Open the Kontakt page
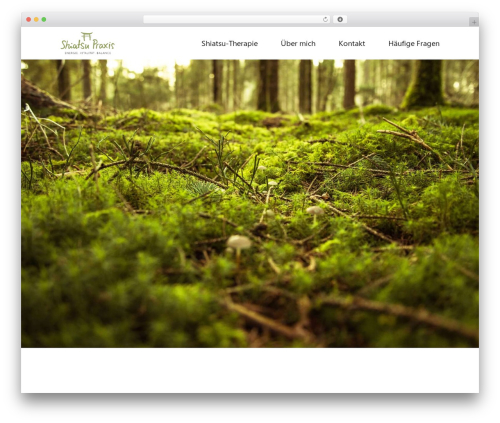 [x=352, y=44]
